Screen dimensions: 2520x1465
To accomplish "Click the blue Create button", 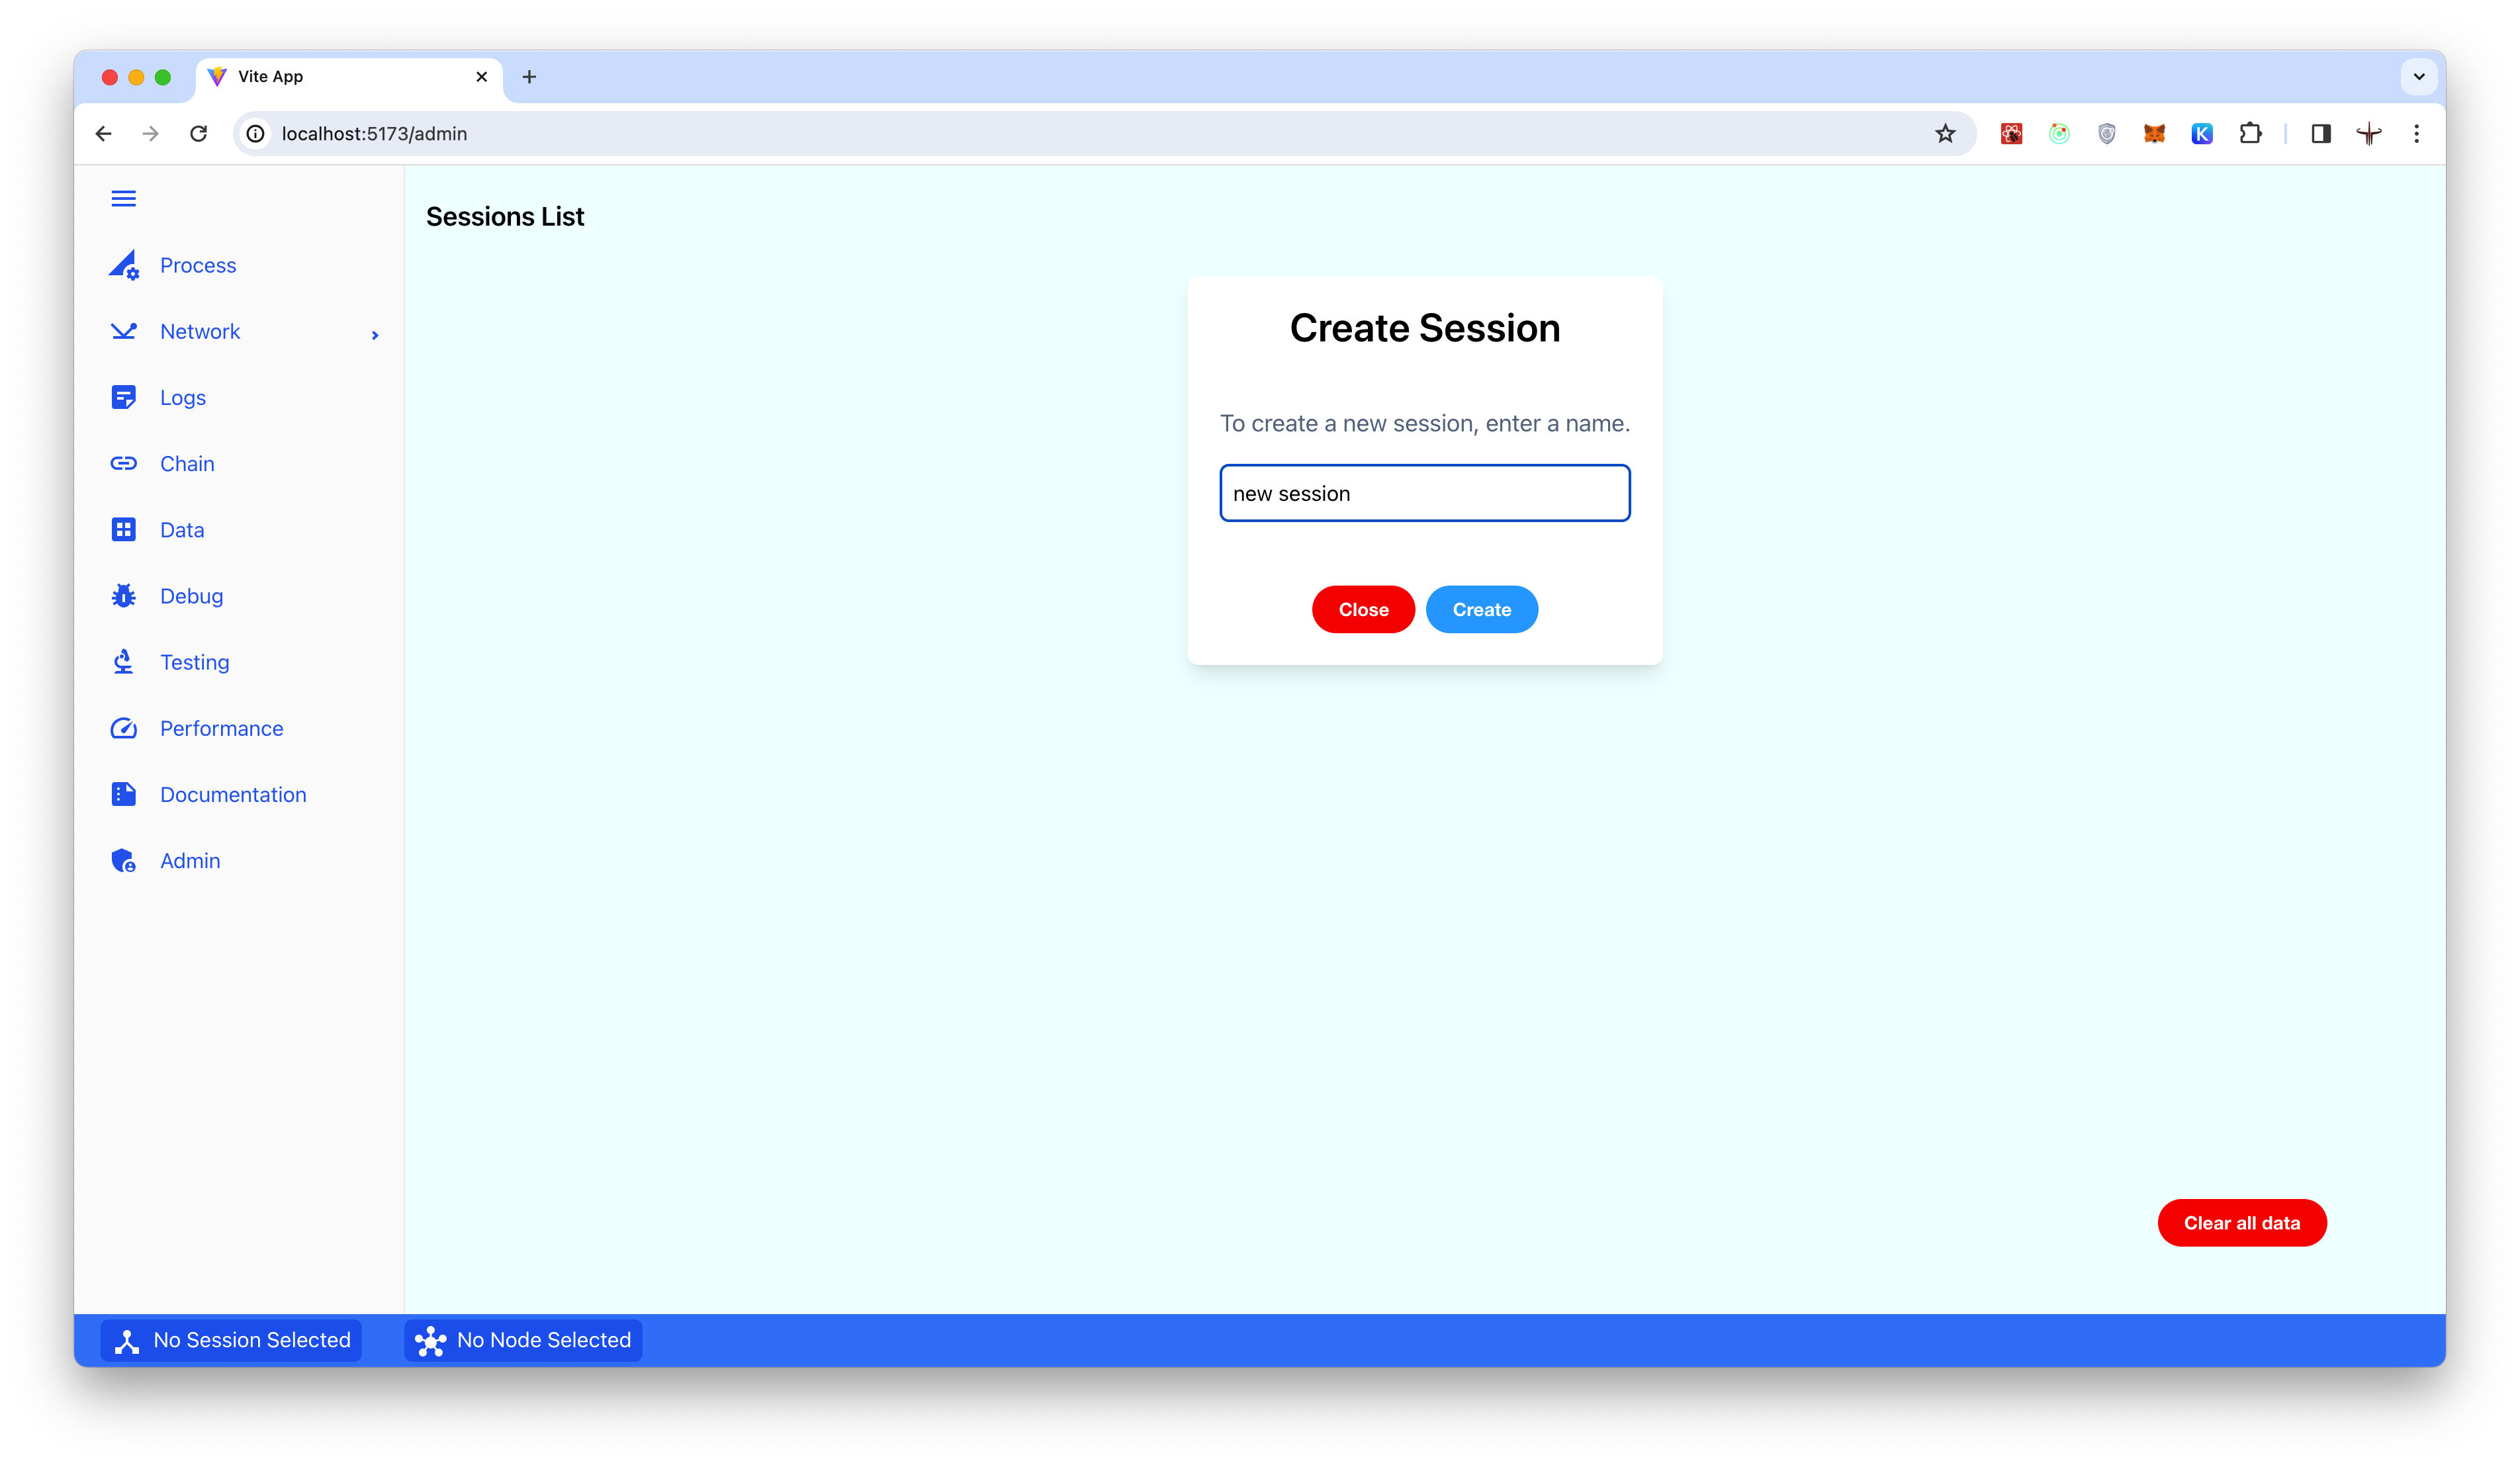I will [1480, 609].
